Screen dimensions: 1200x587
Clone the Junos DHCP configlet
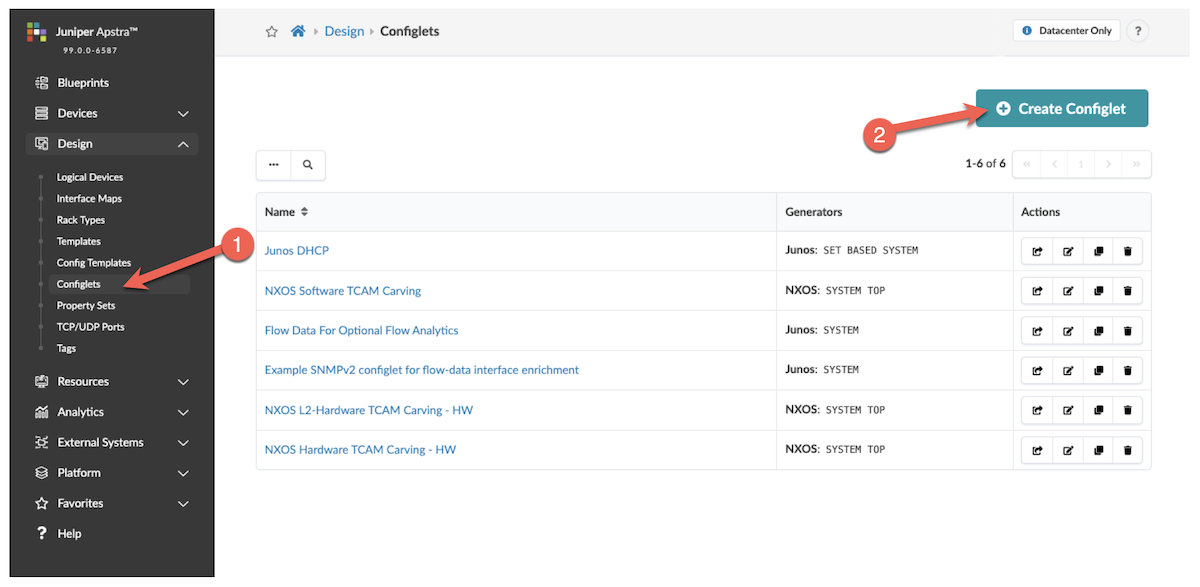tap(1097, 251)
